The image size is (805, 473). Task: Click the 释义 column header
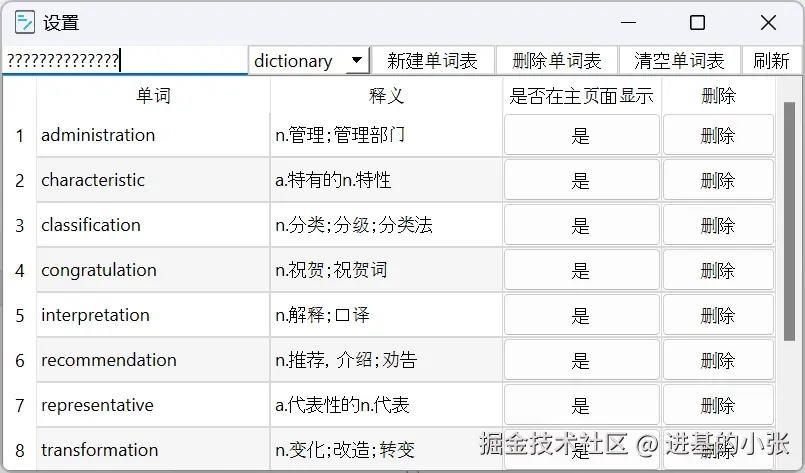tap(386, 96)
